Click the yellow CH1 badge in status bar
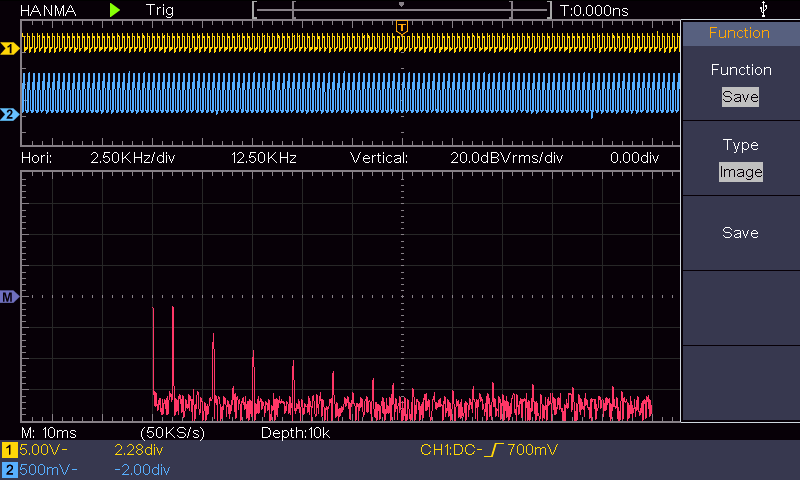Screen dimensions: 800x480 coord(9,451)
